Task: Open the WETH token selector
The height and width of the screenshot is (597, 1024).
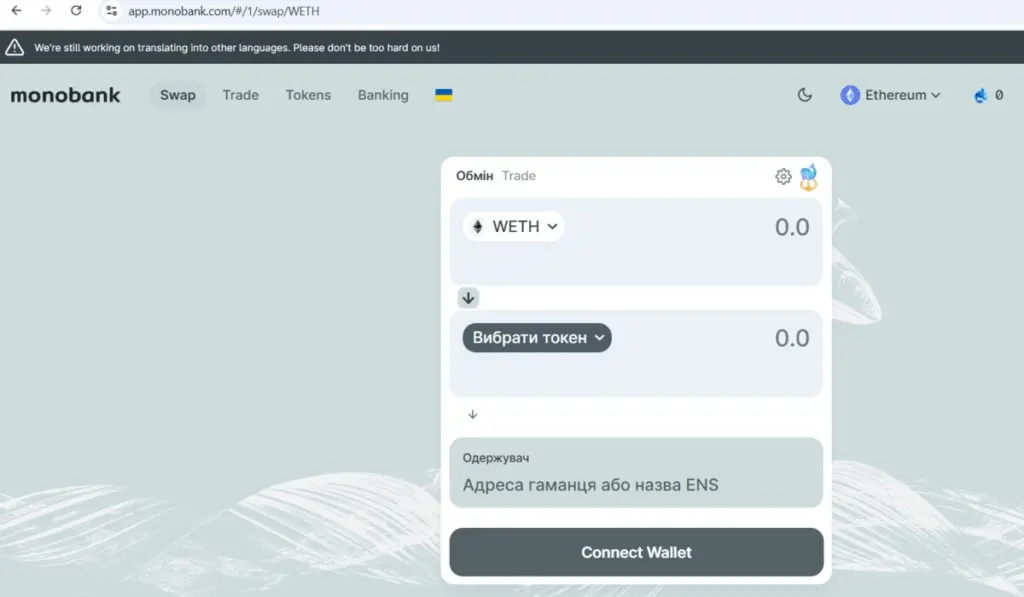Action: click(x=514, y=227)
